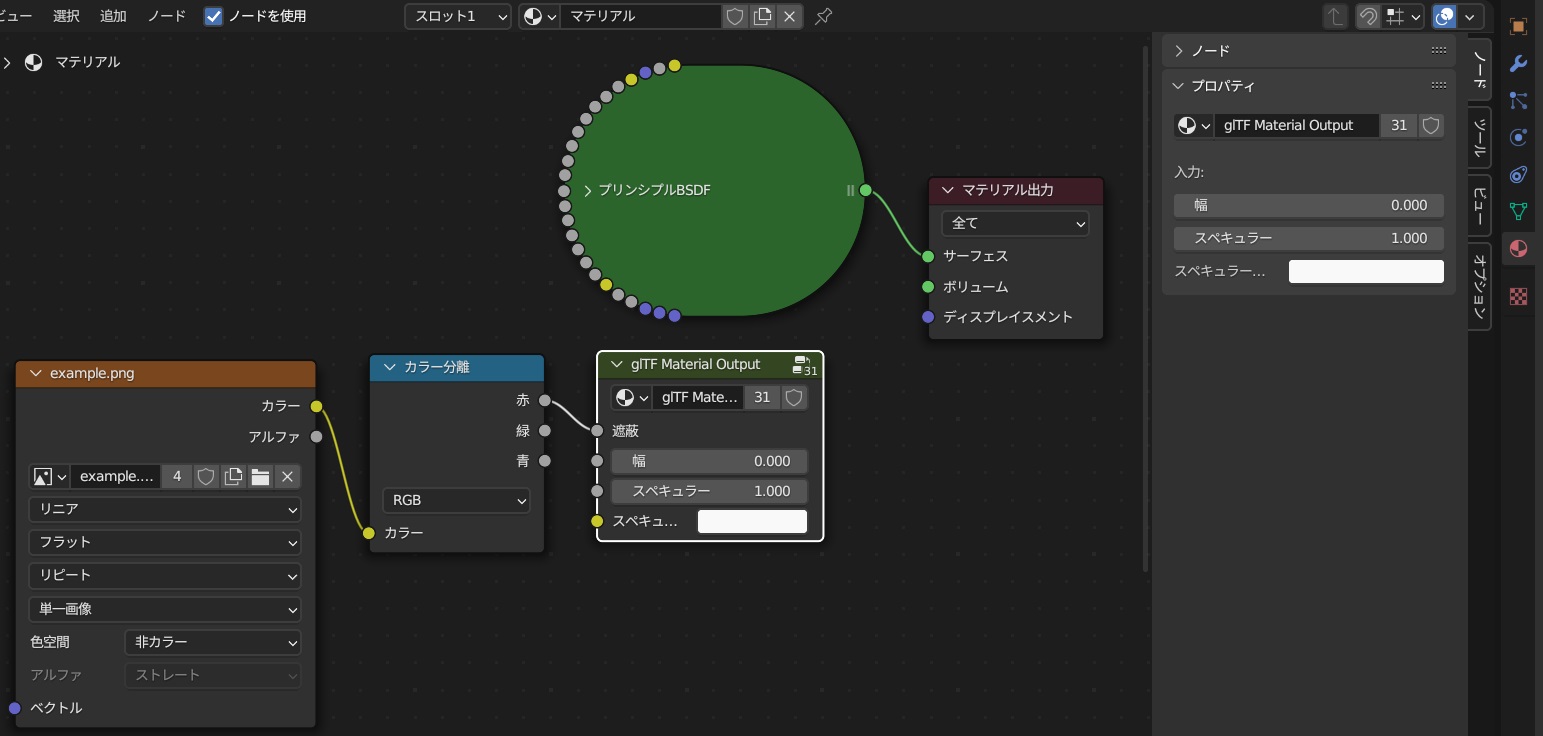This screenshot has height=736, width=1543.
Task: Click the new material duplicate icon in header
Action: click(762, 16)
